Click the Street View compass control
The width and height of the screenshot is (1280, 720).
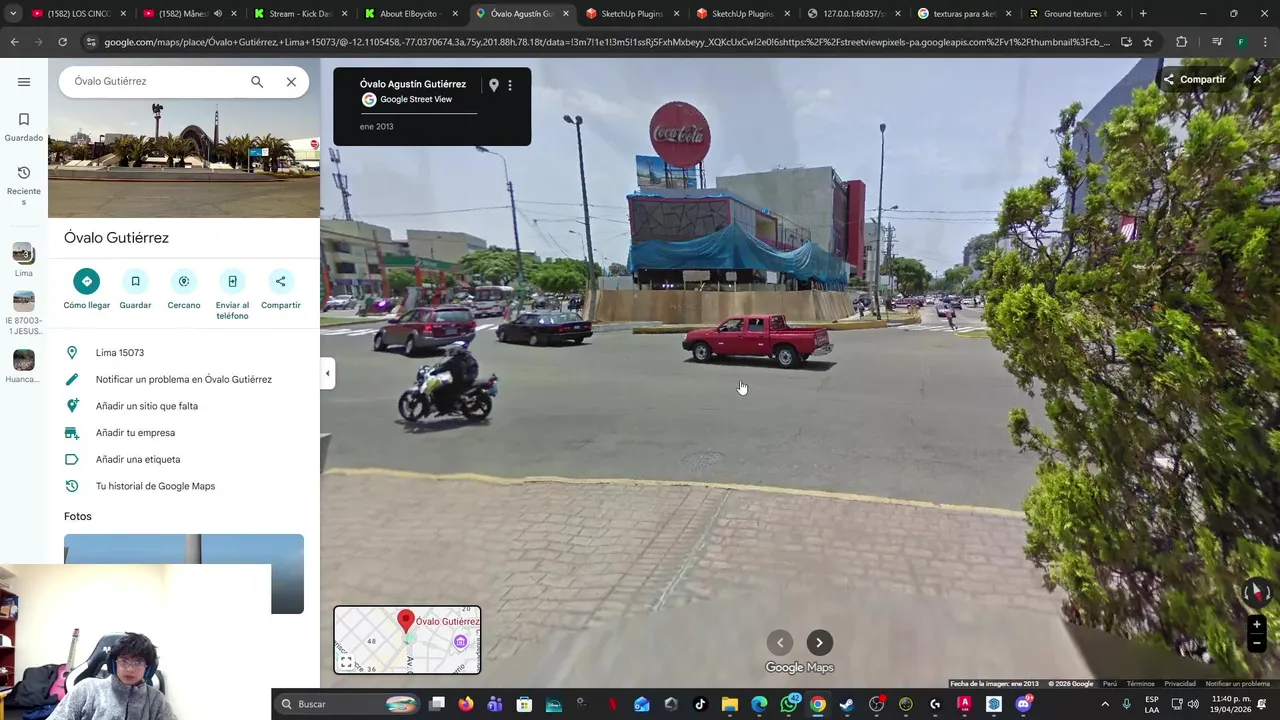point(1257,593)
